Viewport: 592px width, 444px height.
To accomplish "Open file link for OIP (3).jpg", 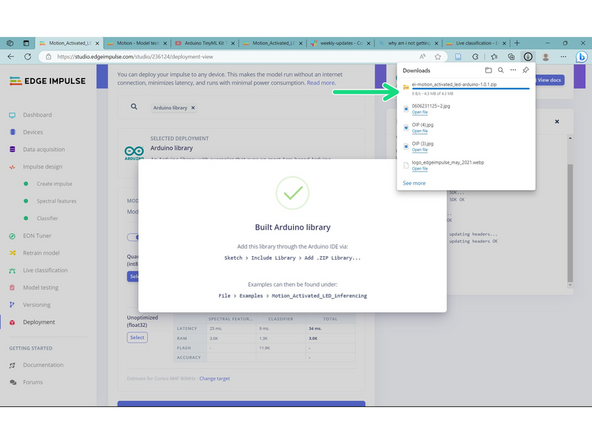I will coord(419,150).
